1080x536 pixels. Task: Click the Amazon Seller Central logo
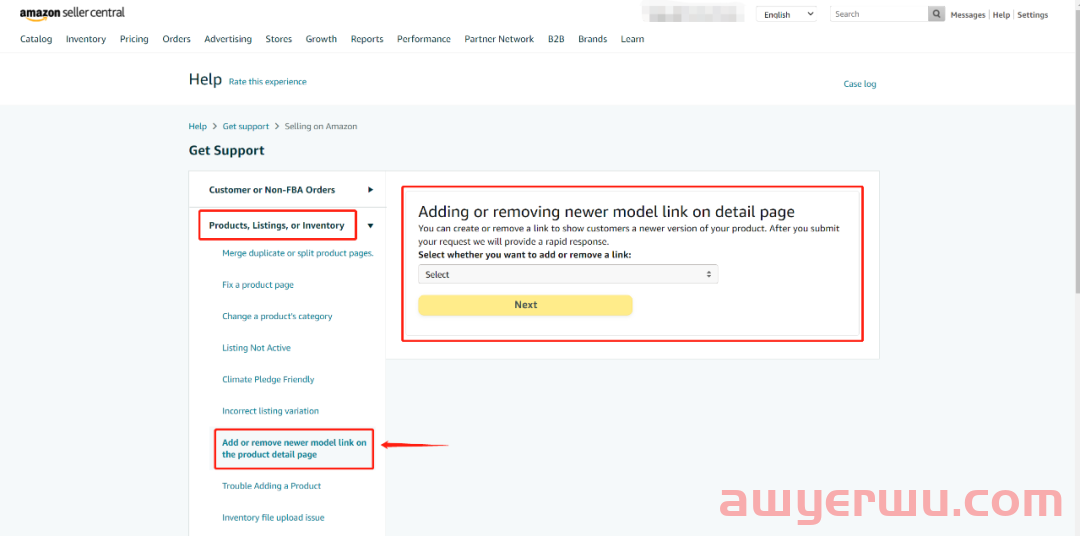72,13
